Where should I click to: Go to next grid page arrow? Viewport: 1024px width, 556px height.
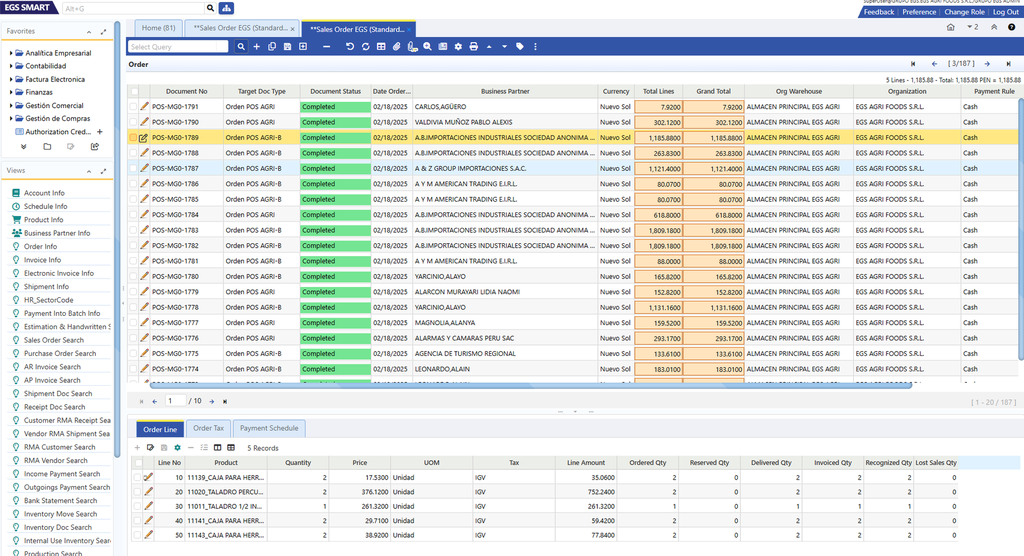[212, 402]
